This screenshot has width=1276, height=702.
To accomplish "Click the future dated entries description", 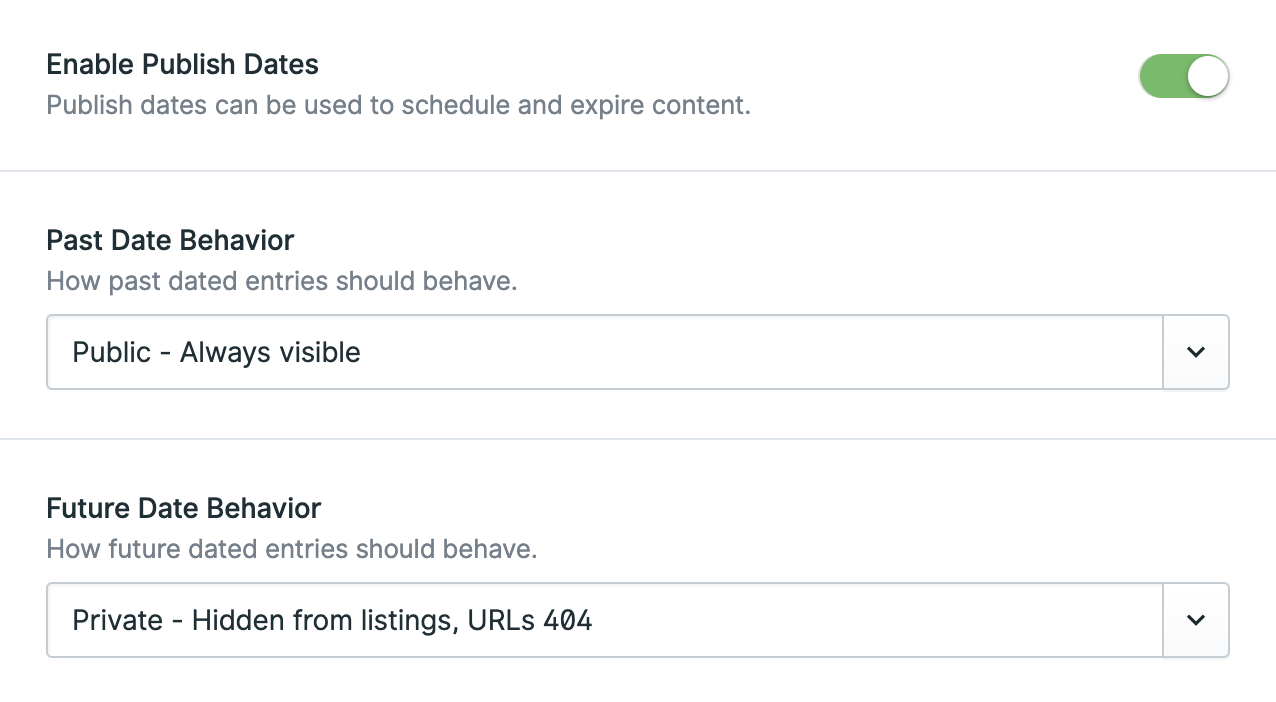I will (292, 549).
